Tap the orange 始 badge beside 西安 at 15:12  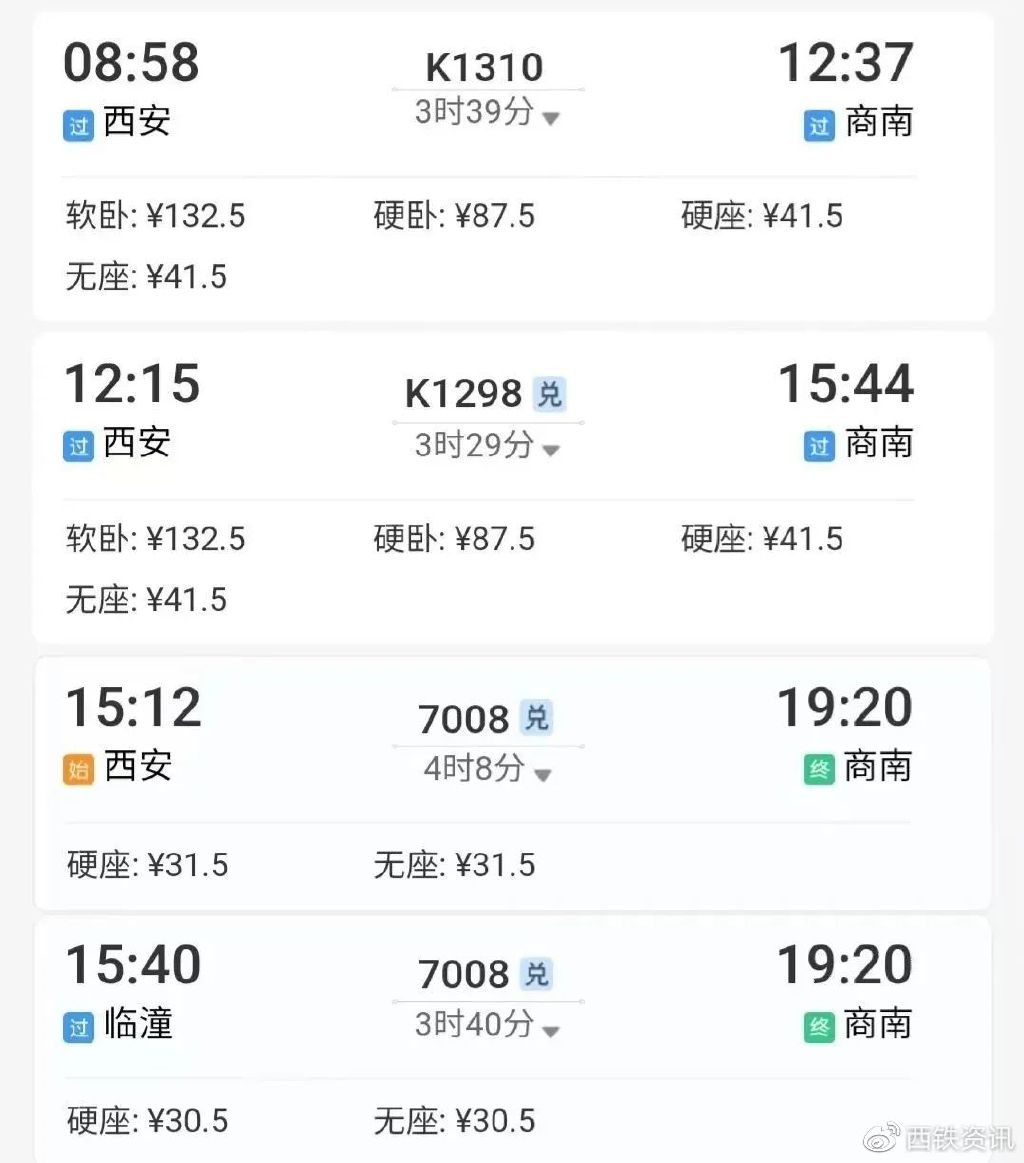79,769
